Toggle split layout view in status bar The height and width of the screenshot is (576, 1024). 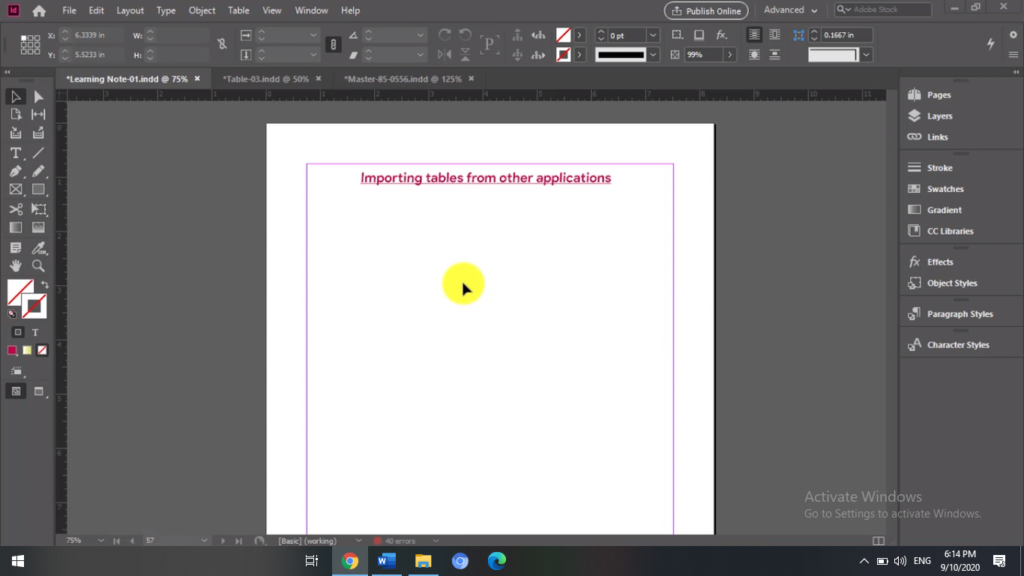point(878,541)
